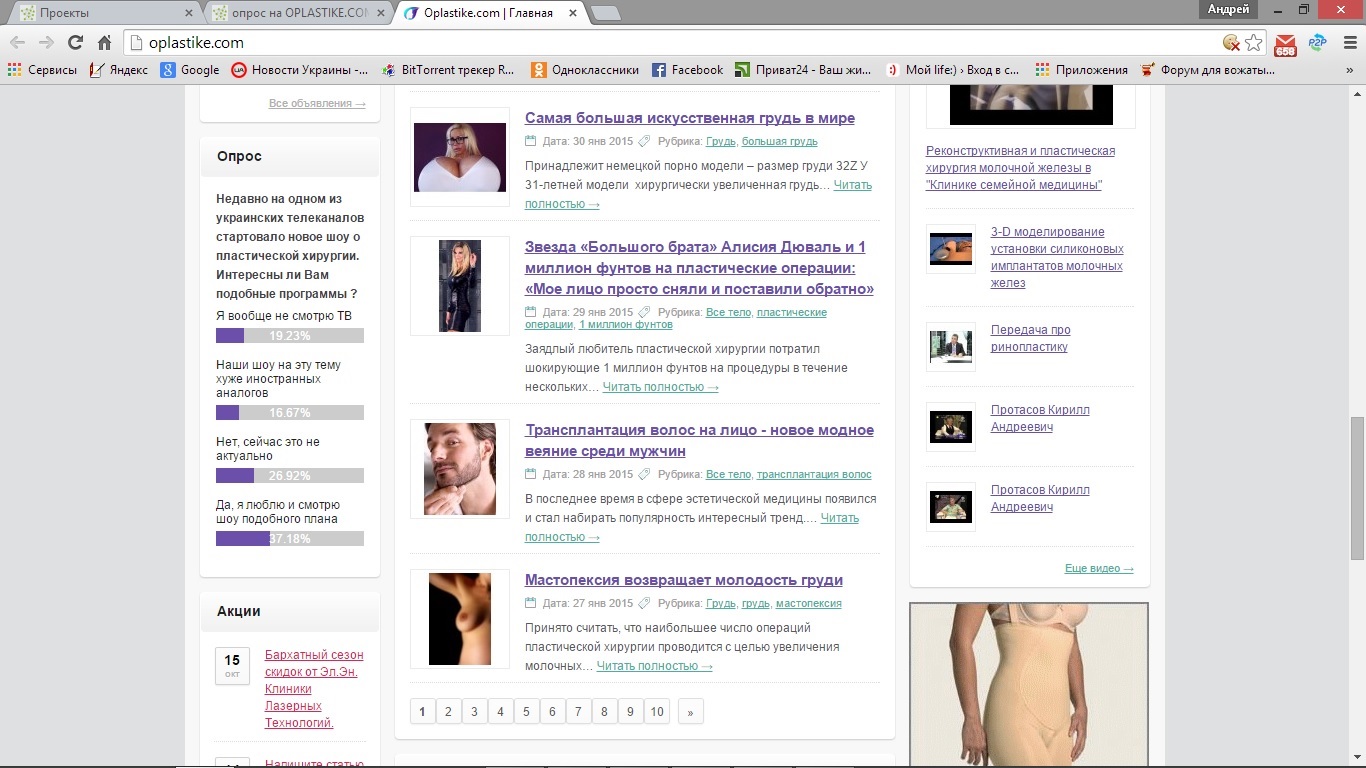This screenshot has width=1366, height=768.
Task: Open Бархатный сезон скидок promotion link
Action: point(314,689)
